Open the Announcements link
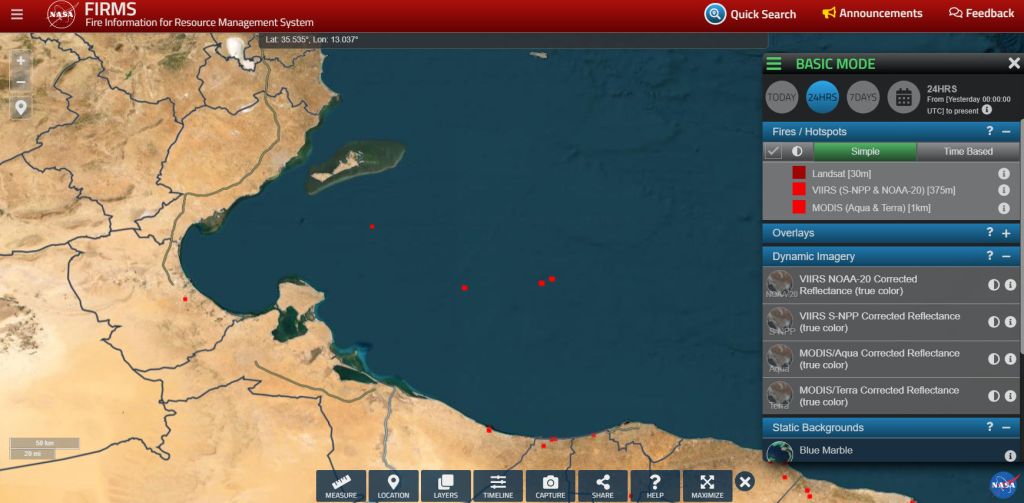The width and height of the screenshot is (1024, 503). [871, 14]
